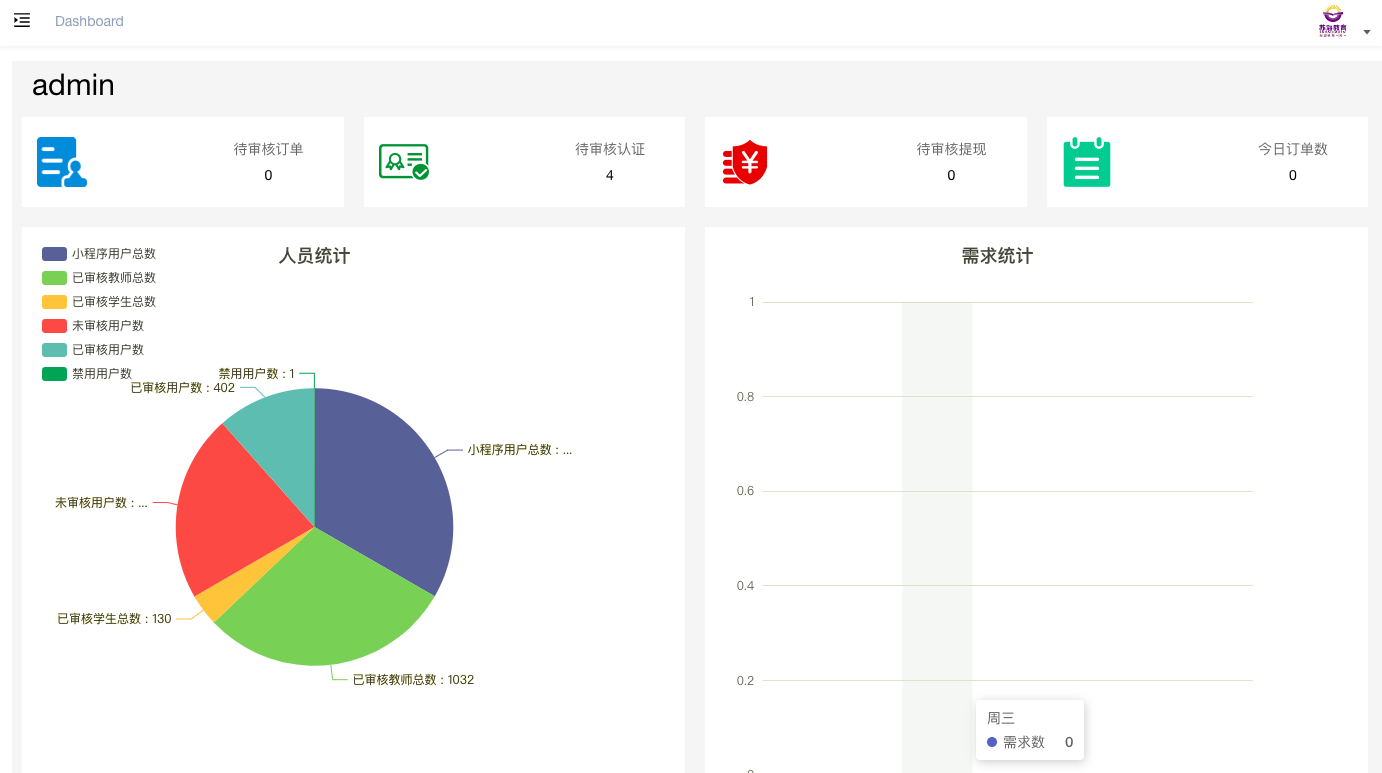Click the 人员统计 chart title

coord(314,256)
